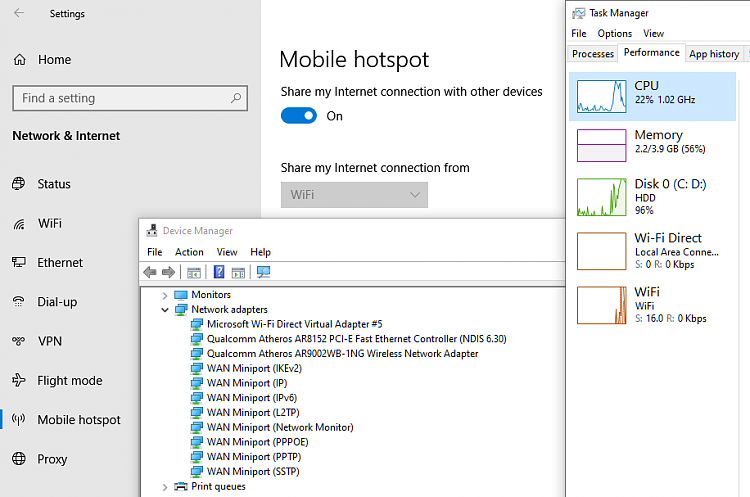Open Task Manager File menu

[579, 33]
